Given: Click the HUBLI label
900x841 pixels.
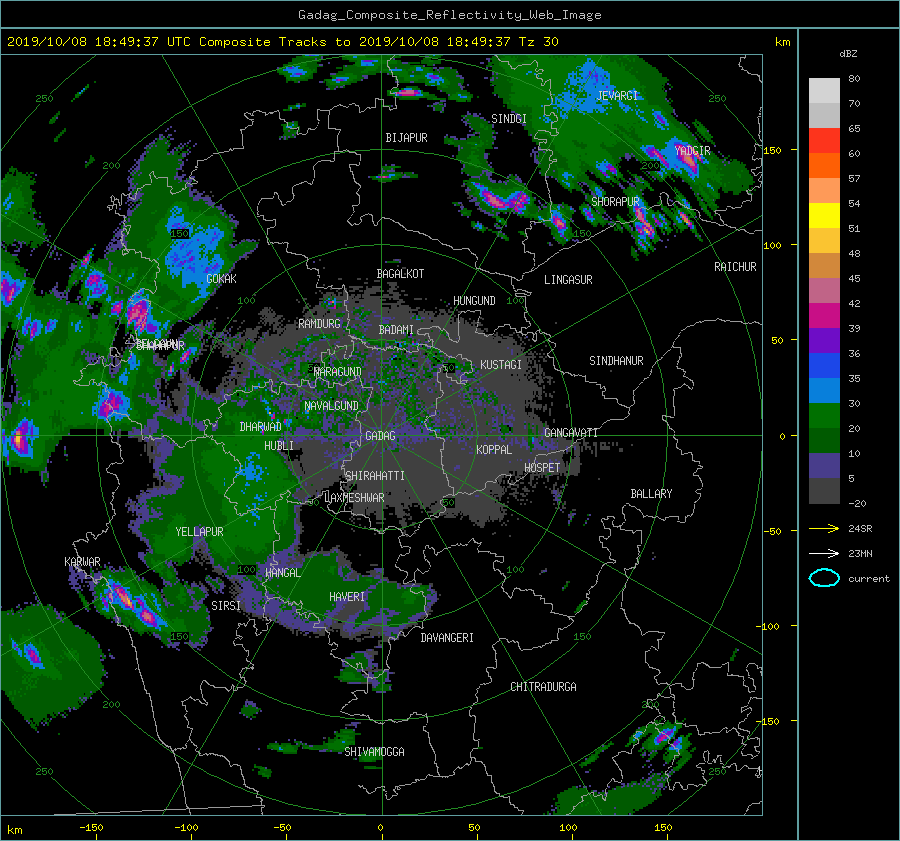Looking at the screenshot, I should [279, 446].
